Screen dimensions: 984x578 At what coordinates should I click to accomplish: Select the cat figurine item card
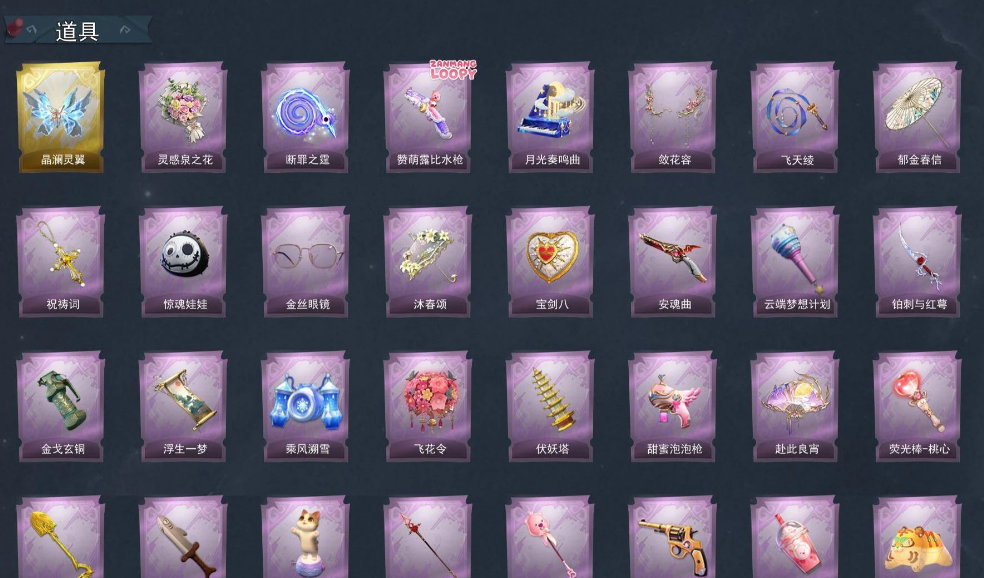[x=306, y=537]
